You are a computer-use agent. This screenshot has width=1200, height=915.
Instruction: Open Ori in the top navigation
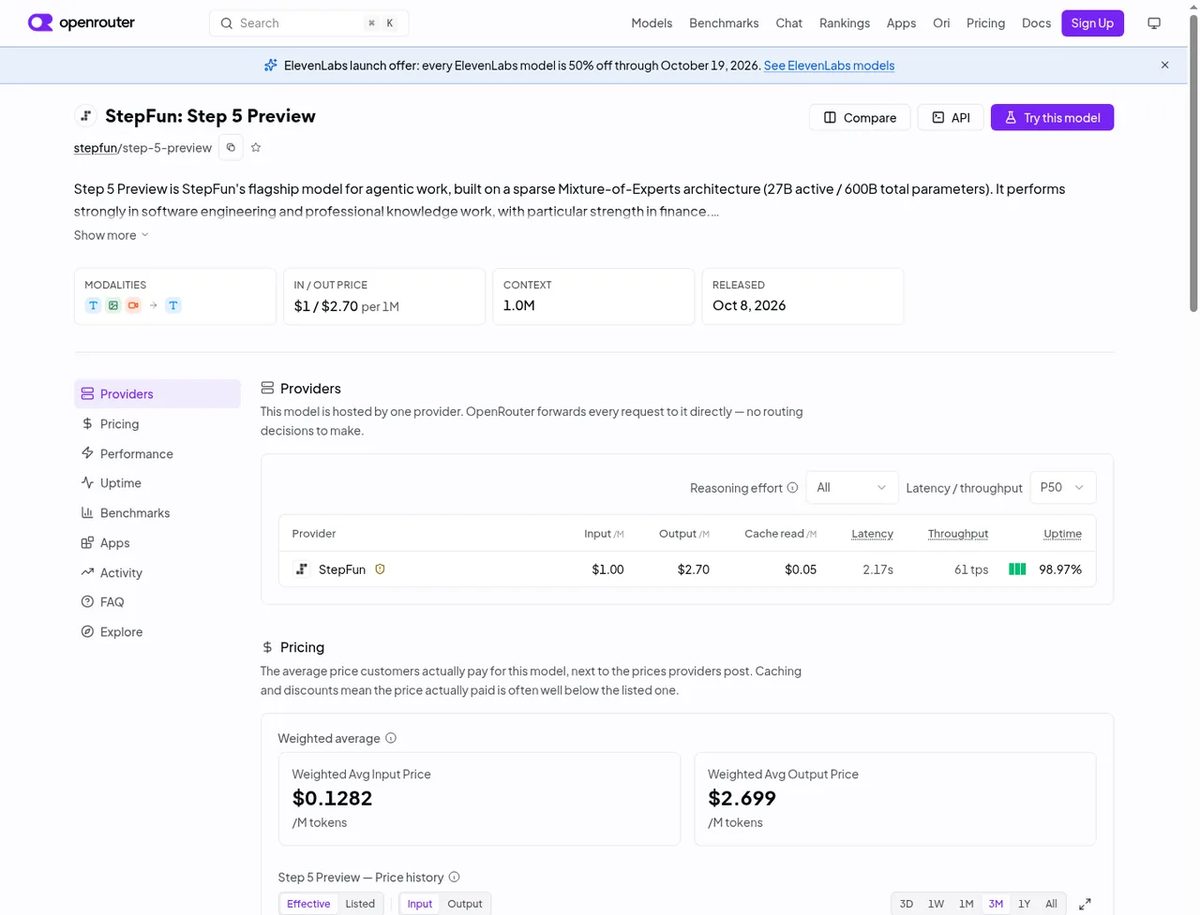click(x=941, y=23)
